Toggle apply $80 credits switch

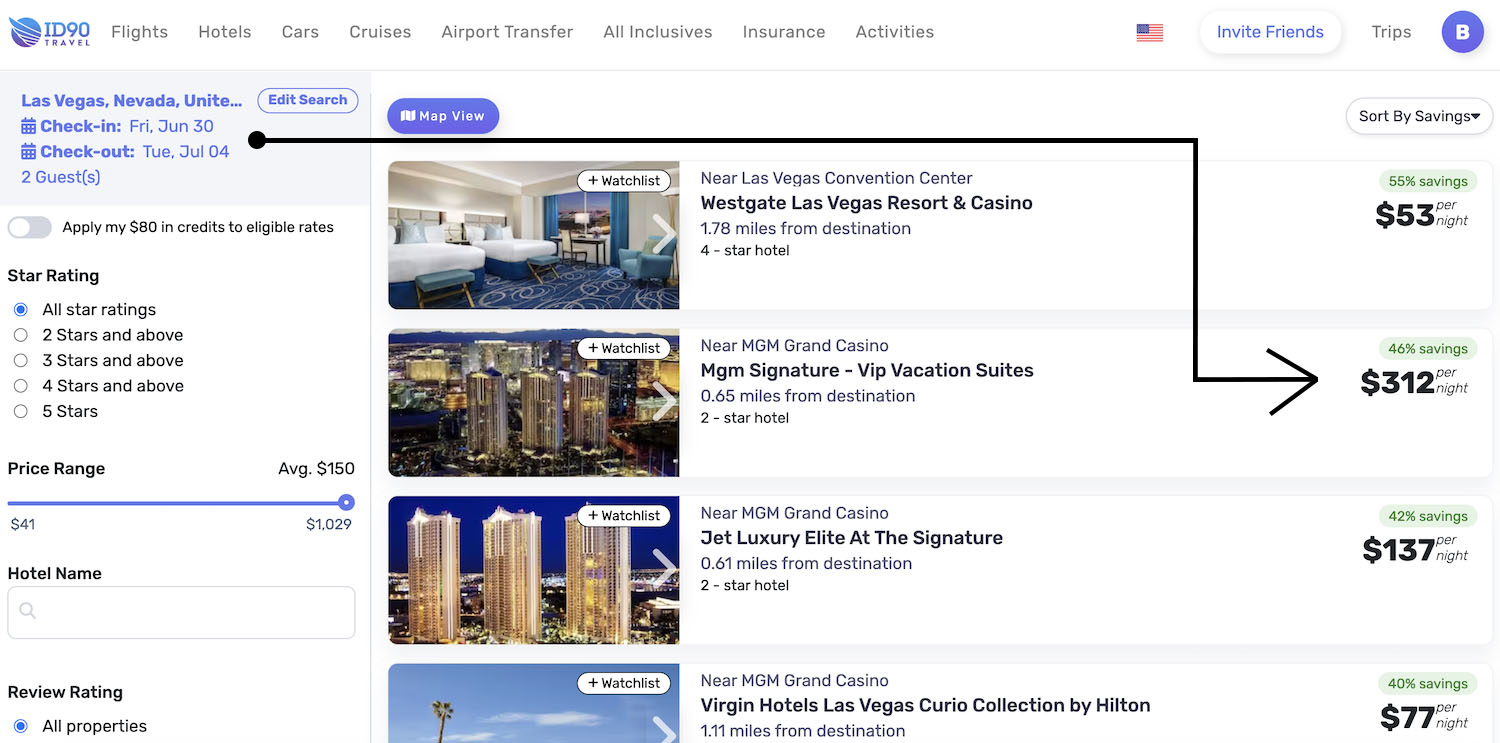(x=29, y=227)
